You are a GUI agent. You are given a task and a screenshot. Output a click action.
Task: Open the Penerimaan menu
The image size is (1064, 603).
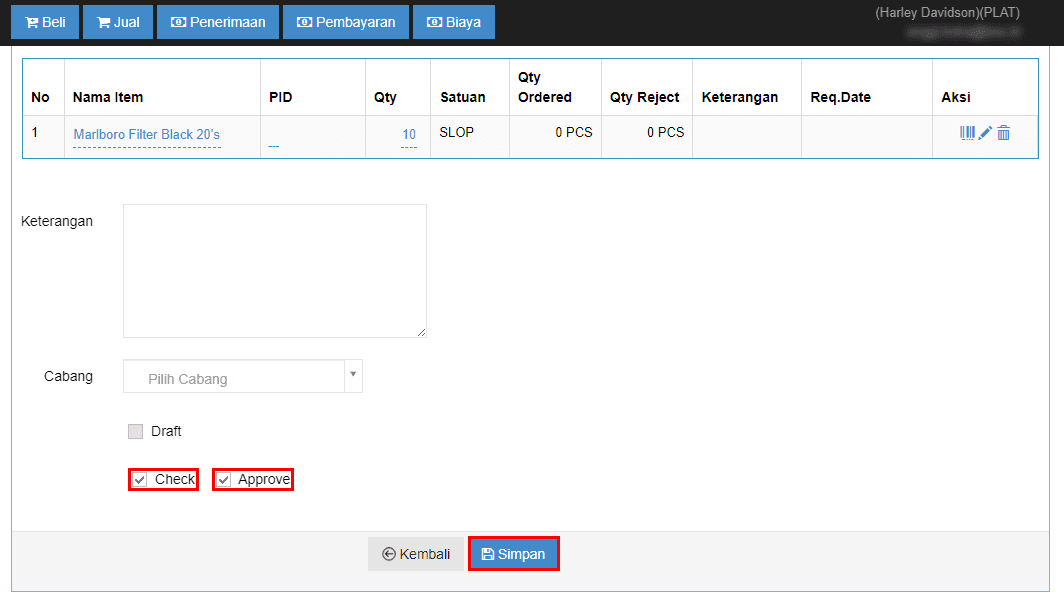(x=218, y=22)
